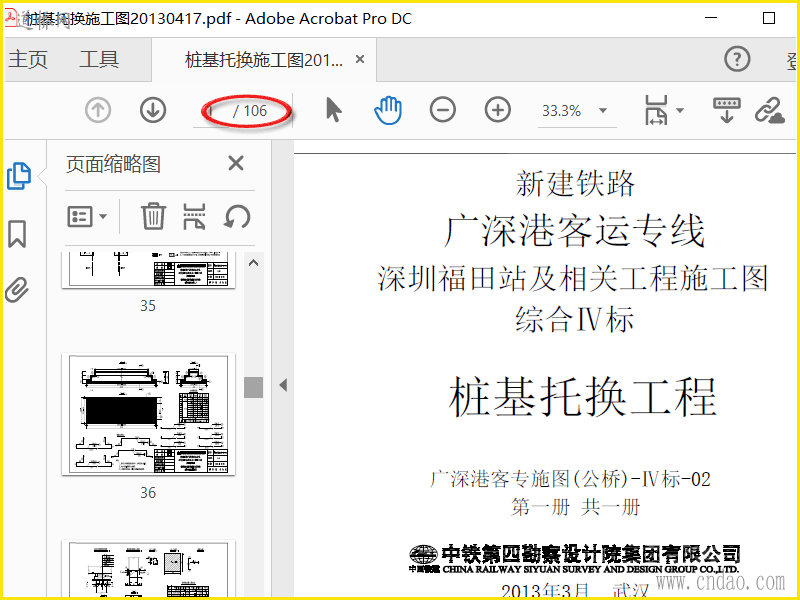This screenshot has height=600, width=800.
Task: Click page label 36 under thumbnail
Action: pyautogui.click(x=148, y=493)
